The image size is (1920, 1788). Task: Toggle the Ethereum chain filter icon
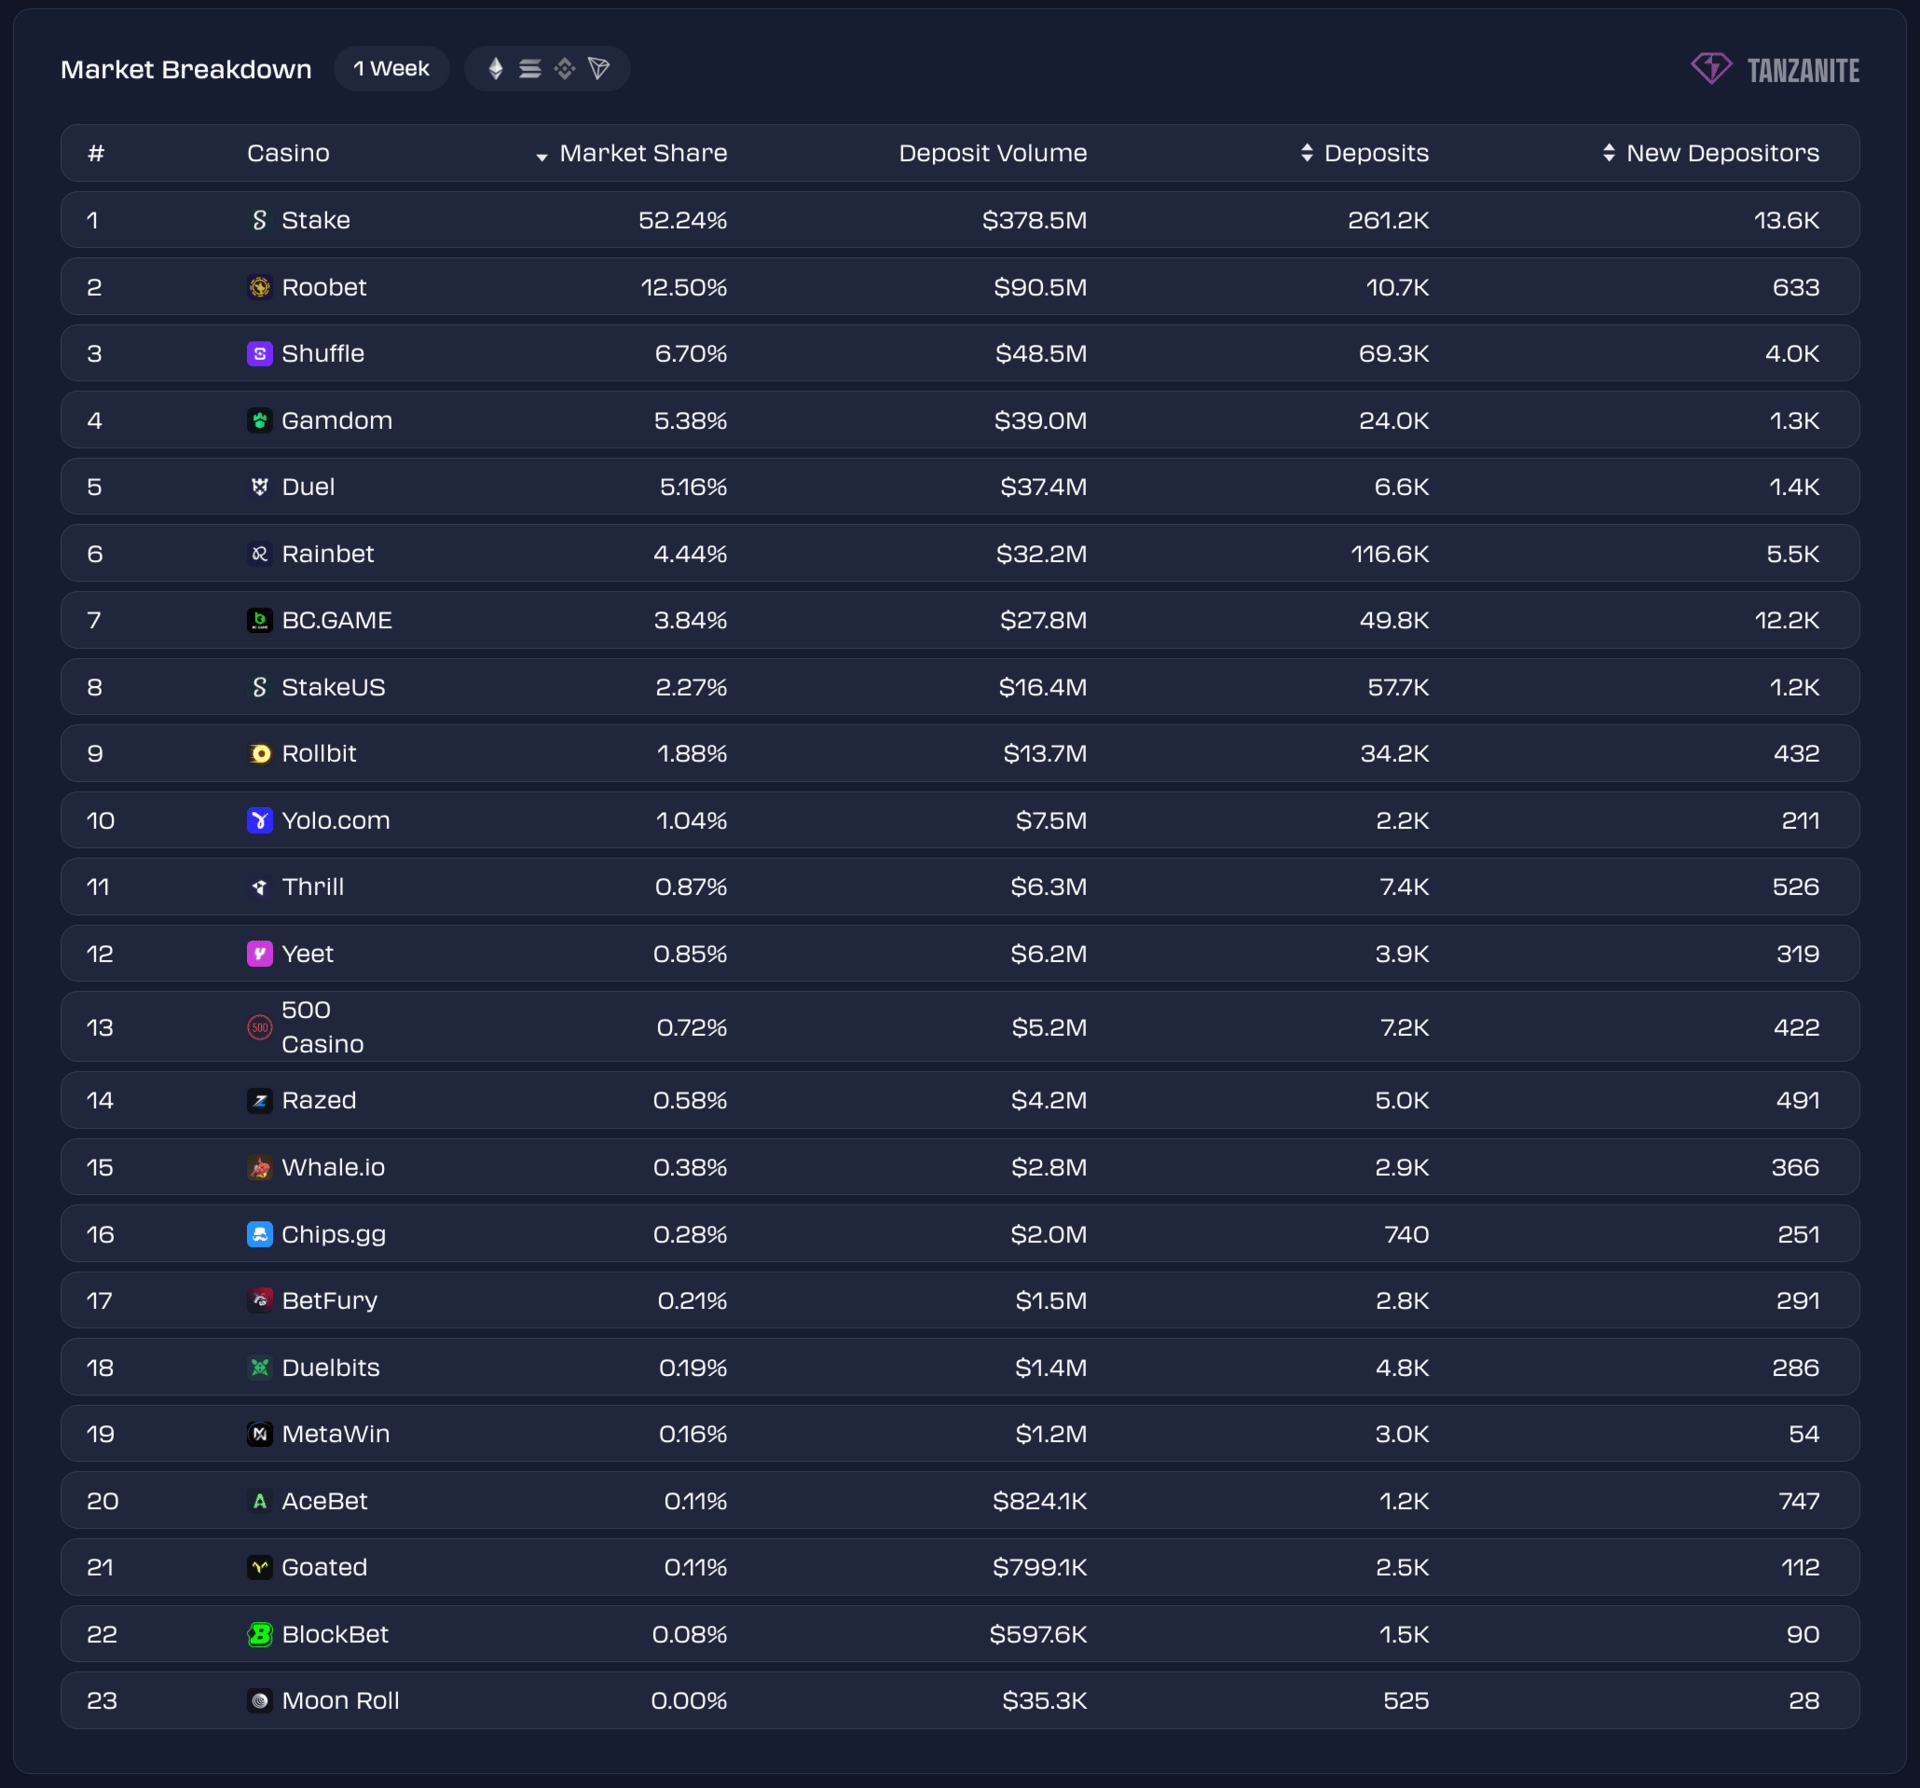click(495, 69)
